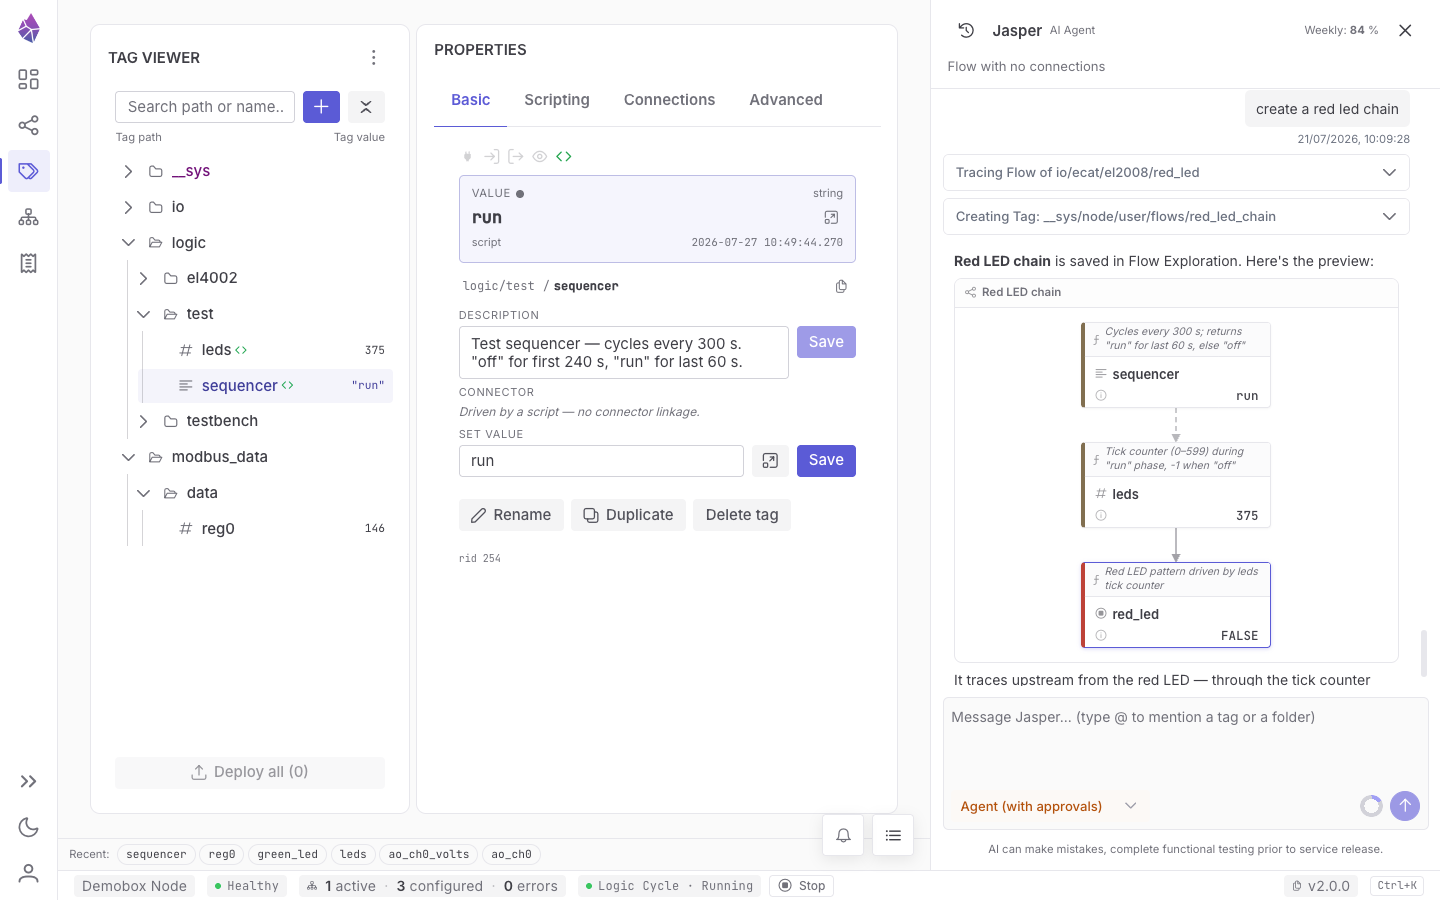Switch to the Connections tab
The image size is (1440, 900).
coord(669,100)
